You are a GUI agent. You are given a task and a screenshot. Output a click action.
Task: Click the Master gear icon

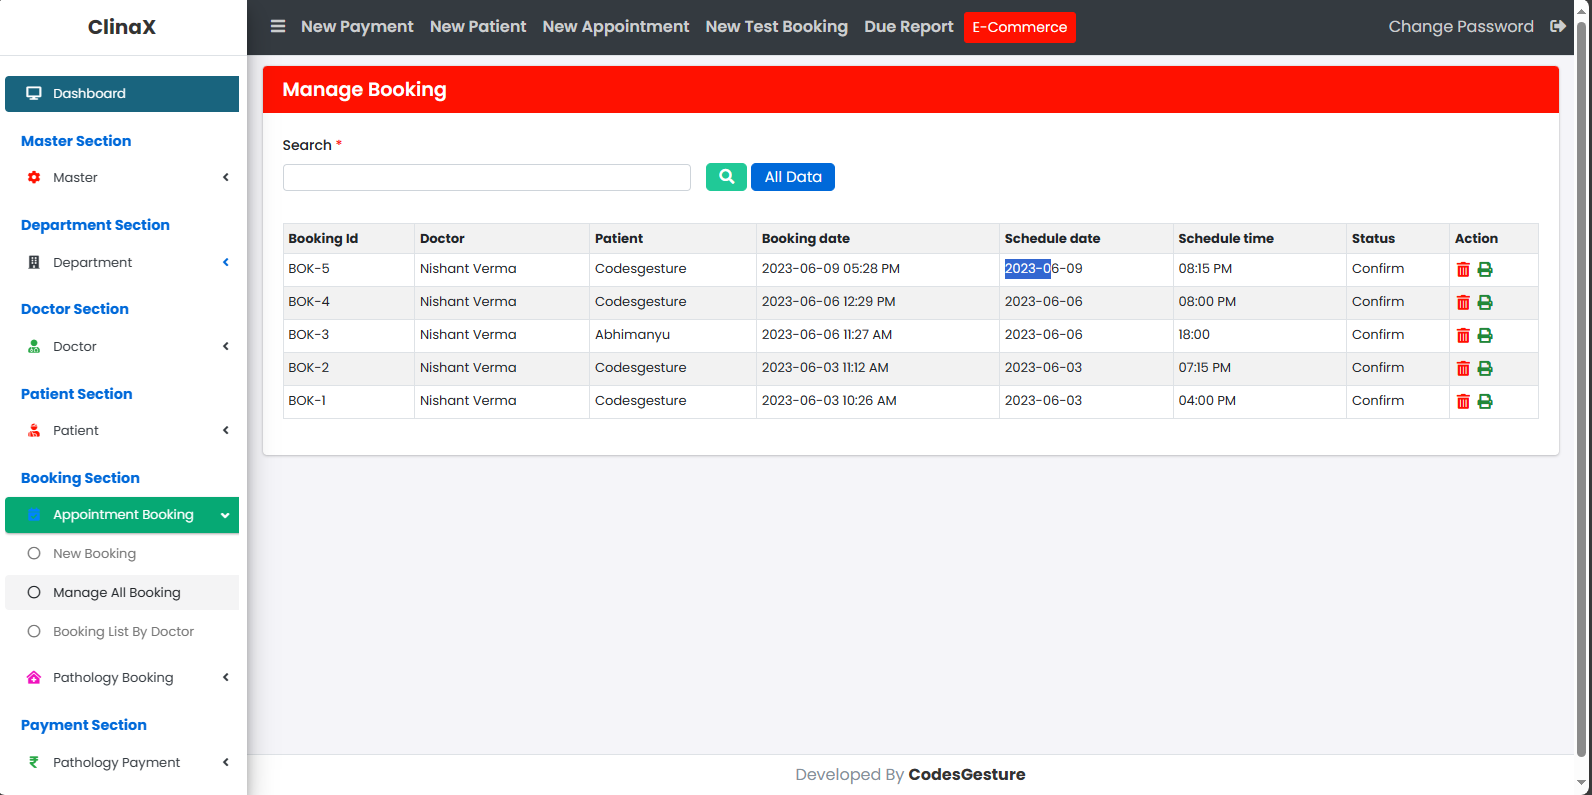click(34, 178)
